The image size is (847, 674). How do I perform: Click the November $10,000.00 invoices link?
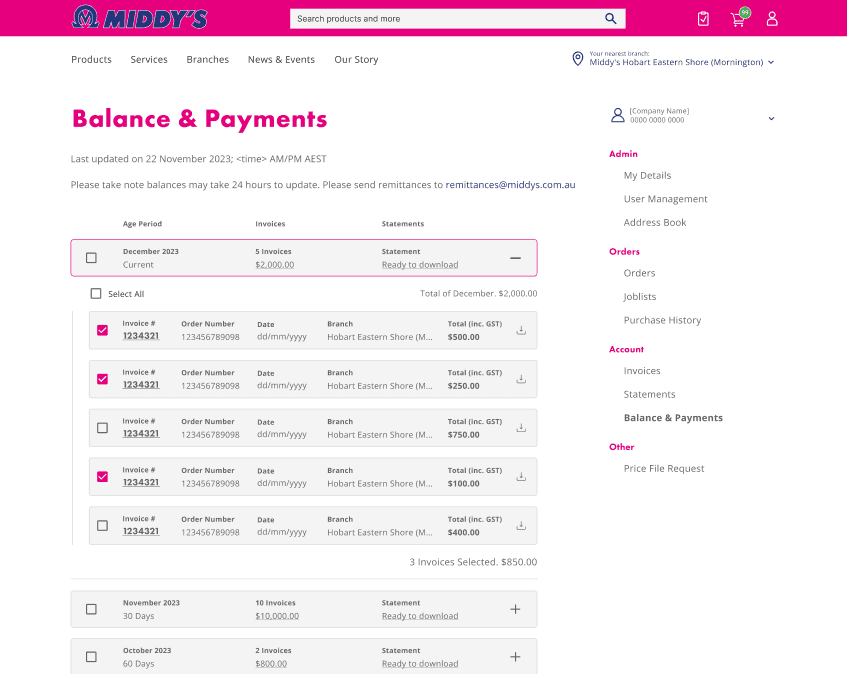coord(277,616)
